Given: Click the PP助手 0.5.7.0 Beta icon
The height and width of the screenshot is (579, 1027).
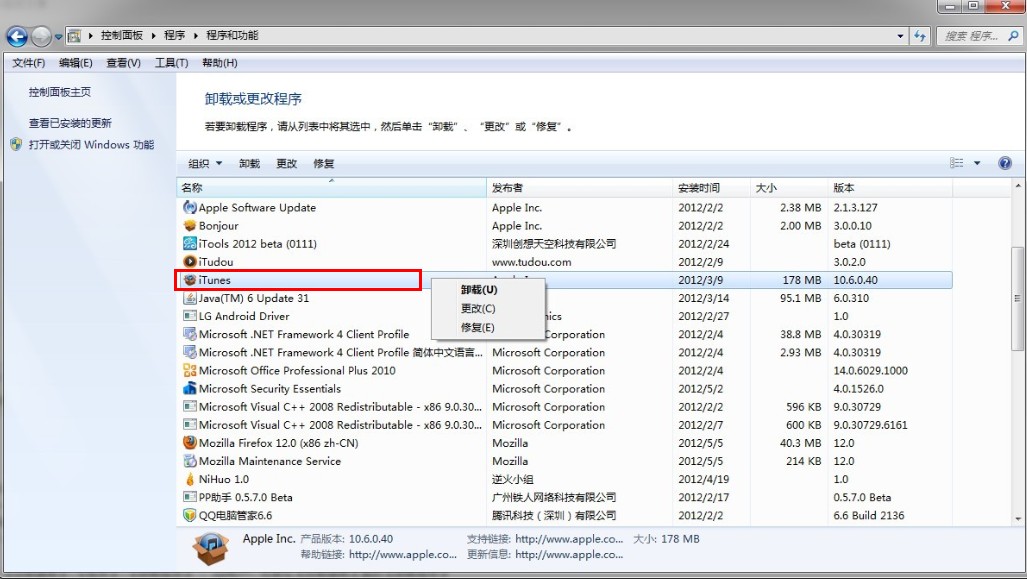Looking at the screenshot, I should [189, 497].
